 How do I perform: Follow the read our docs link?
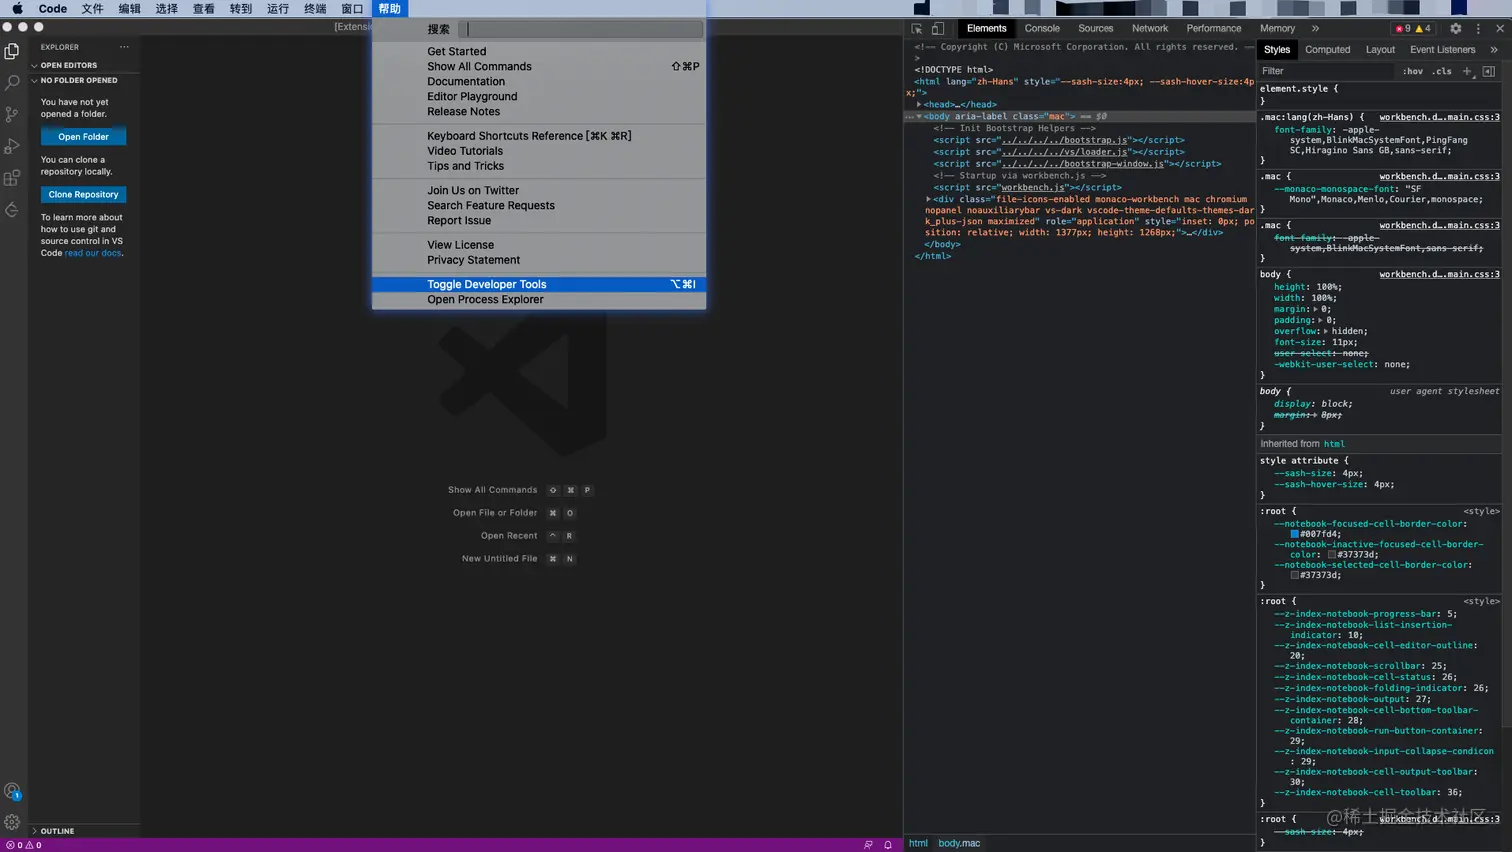click(93, 253)
